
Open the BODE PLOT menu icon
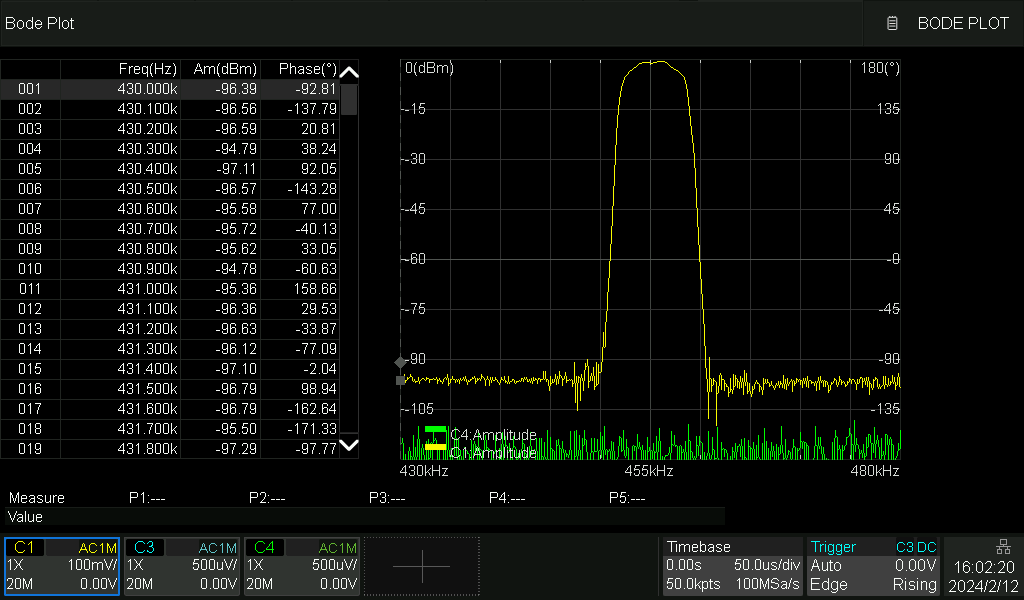point(892,24)
